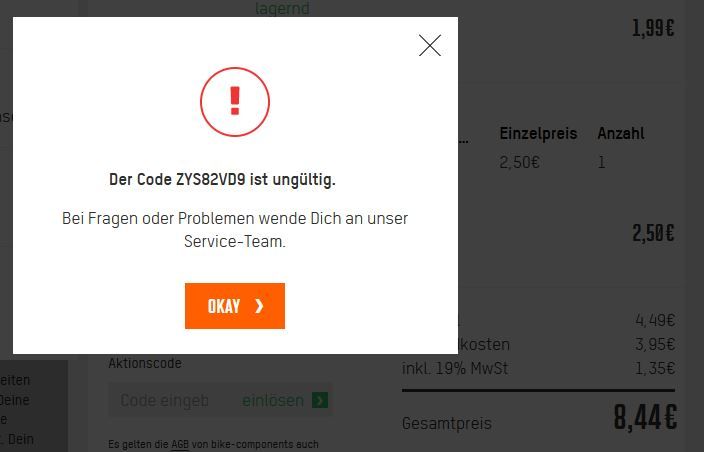704x452 pixels.
Task: Click the bold 2,50€ subtotal price
Action: (653, 233)
